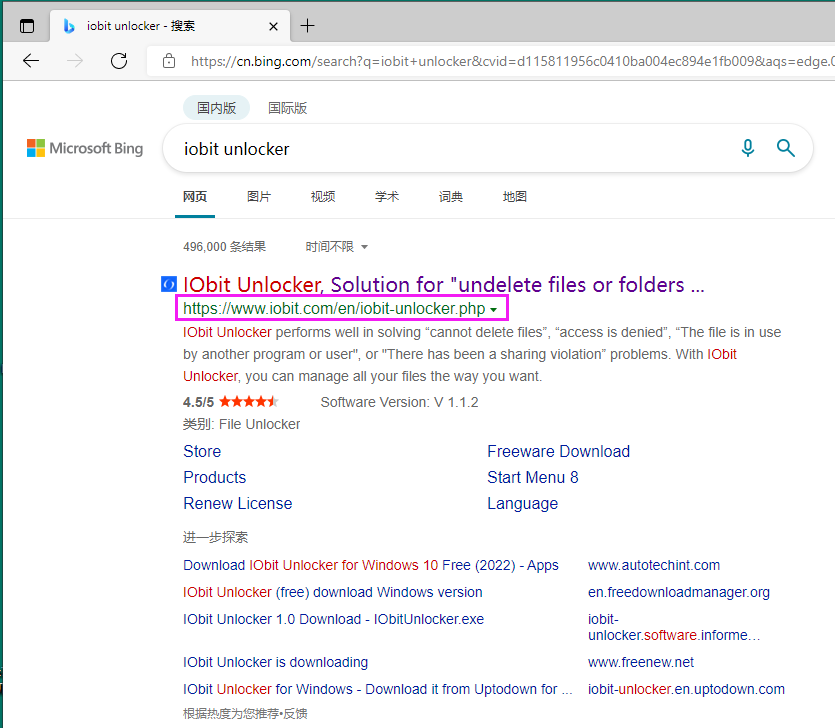This screenshot has height=728, width=835.
Task: Switch to 国际版 search mode
Action: (x=288, y=108)
